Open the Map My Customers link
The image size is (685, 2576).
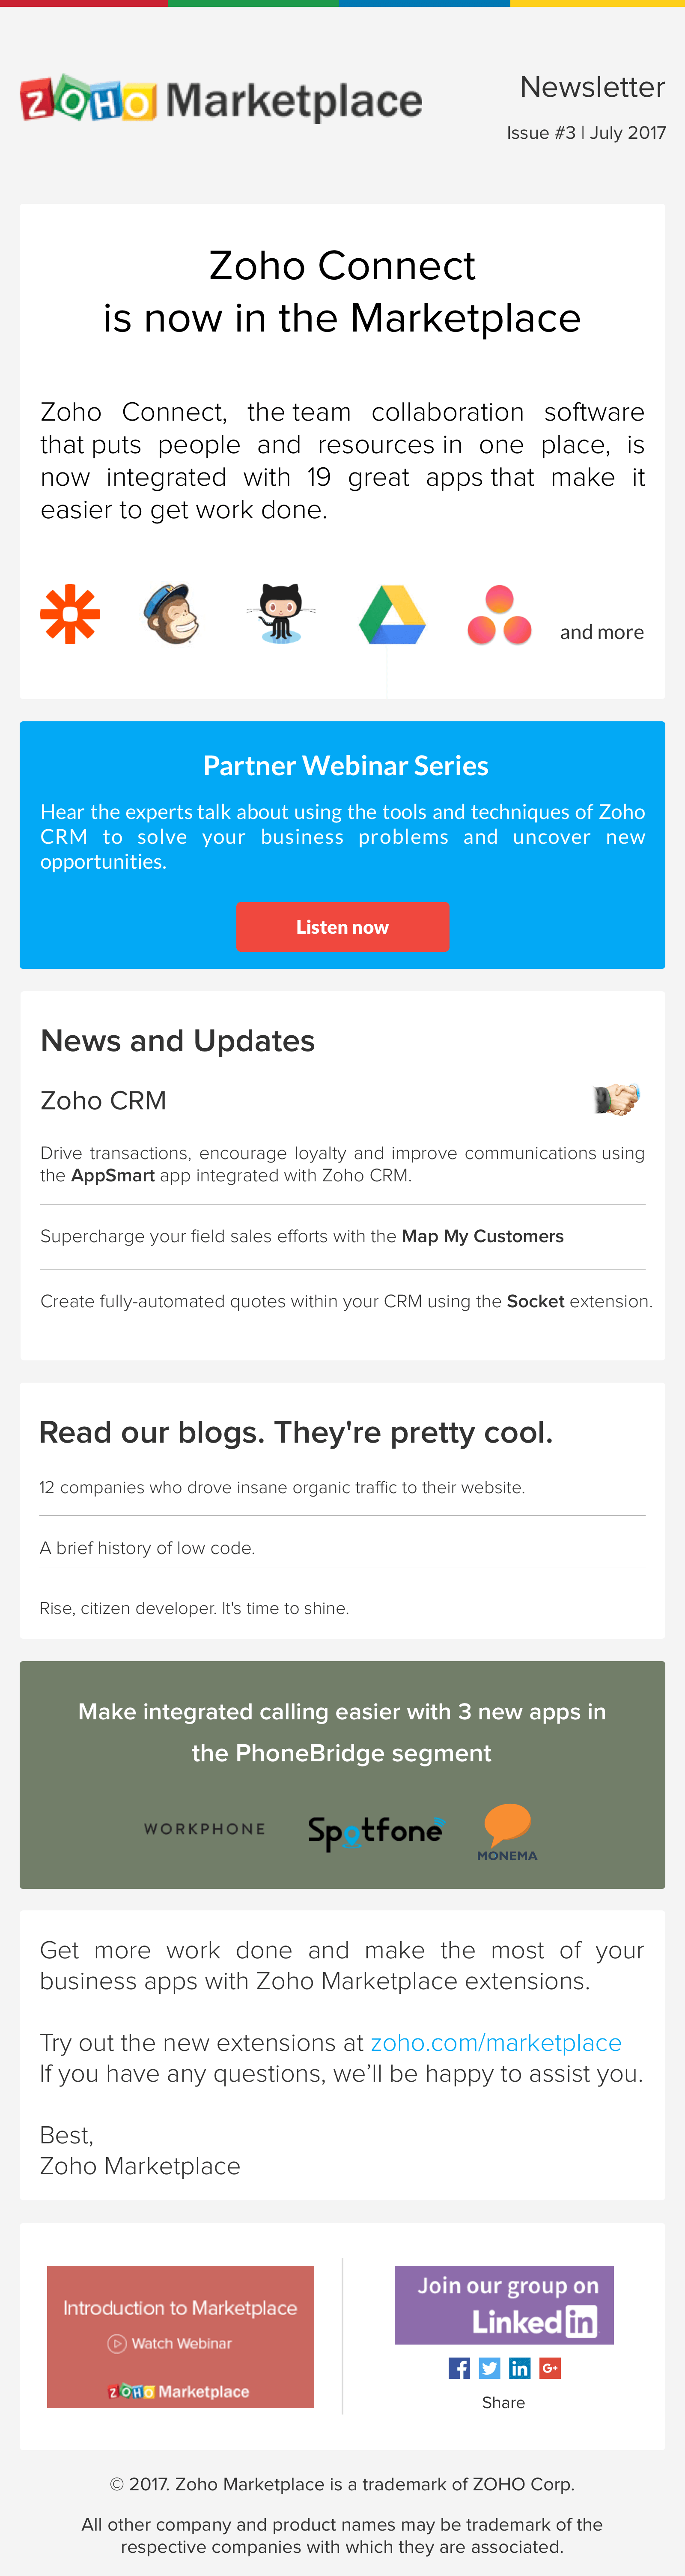(x=482, y=1236)
